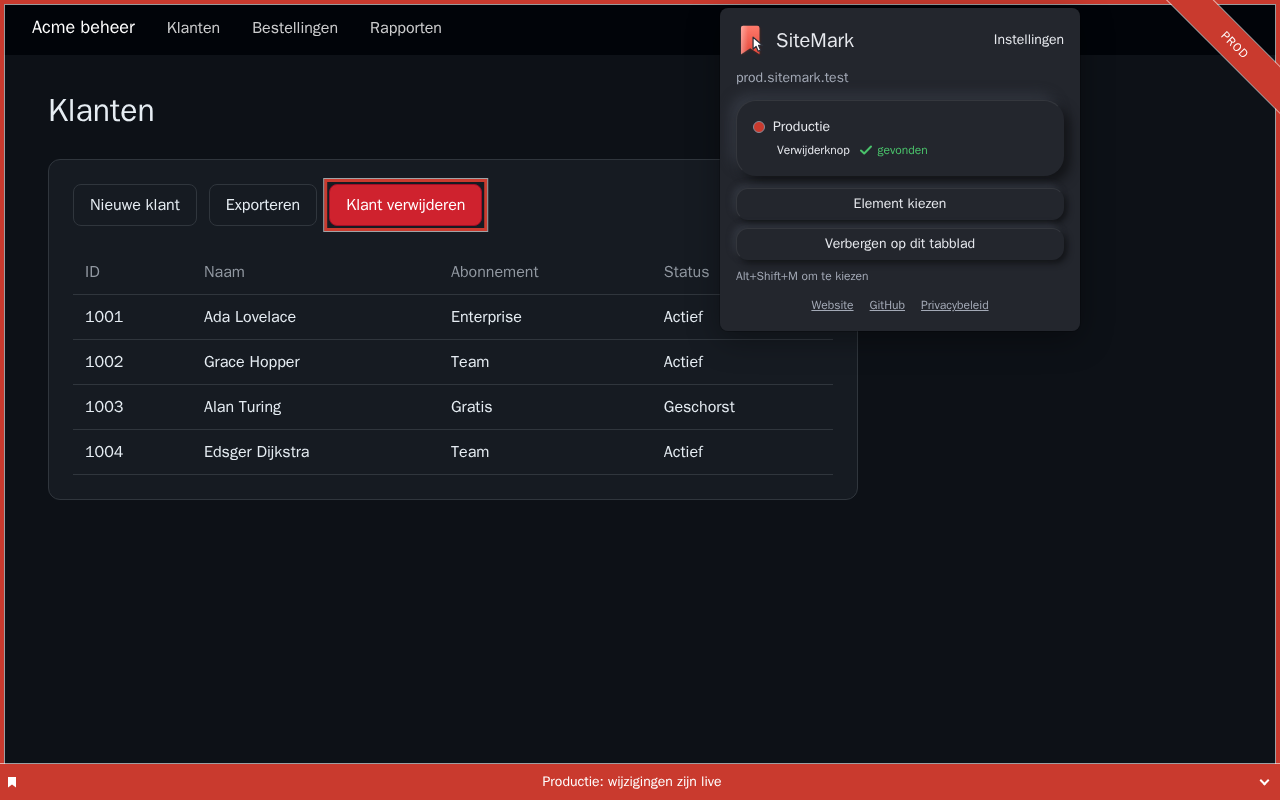Click the green gevonden checkmark icon

tap(866, 150)
